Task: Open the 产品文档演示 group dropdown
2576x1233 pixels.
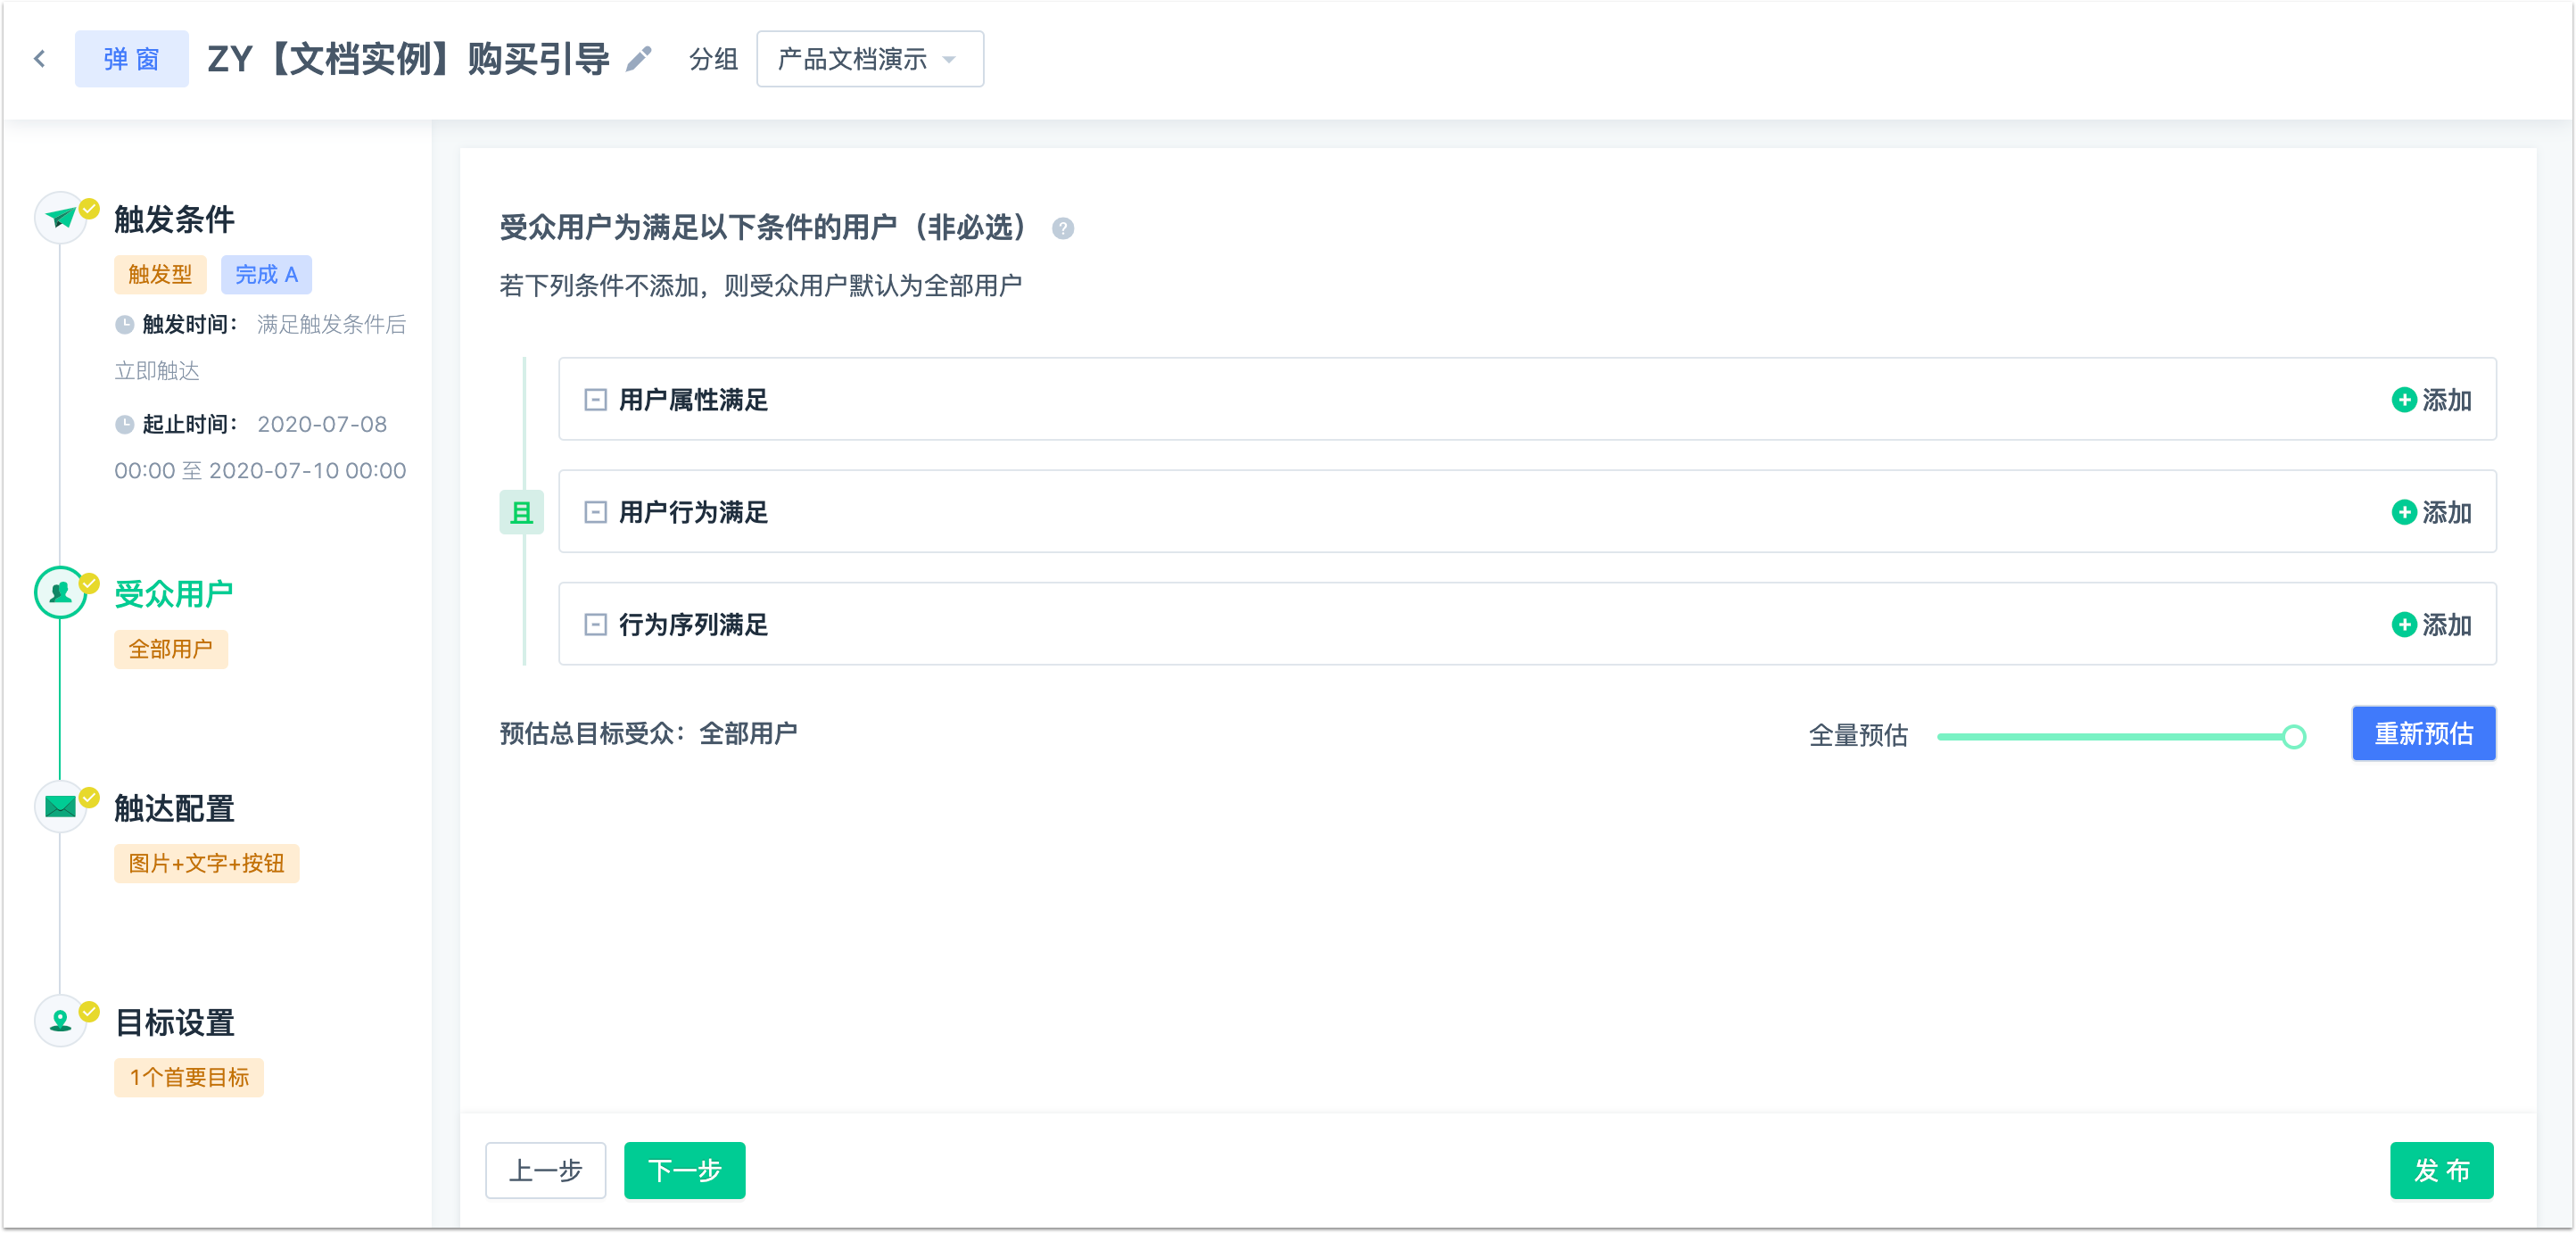Action: coord(870,59)
